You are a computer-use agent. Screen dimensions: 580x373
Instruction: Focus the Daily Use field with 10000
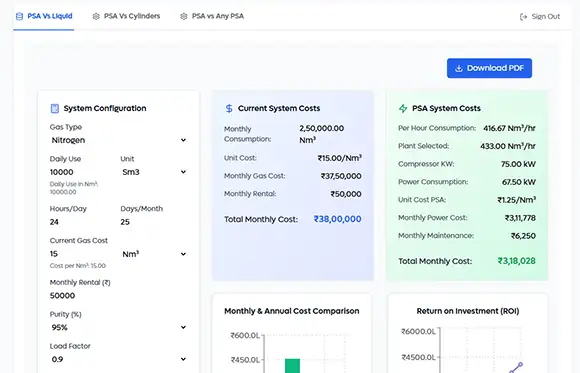click(82, 172)
